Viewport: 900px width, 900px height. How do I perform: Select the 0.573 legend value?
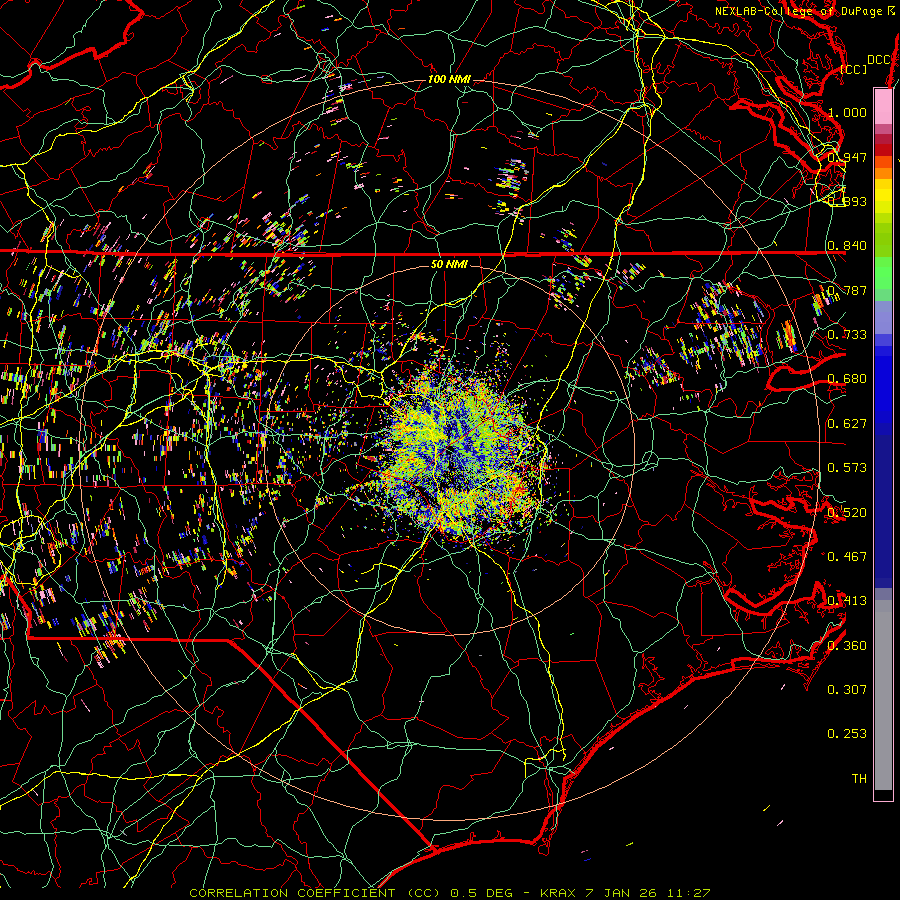(847, 467)
